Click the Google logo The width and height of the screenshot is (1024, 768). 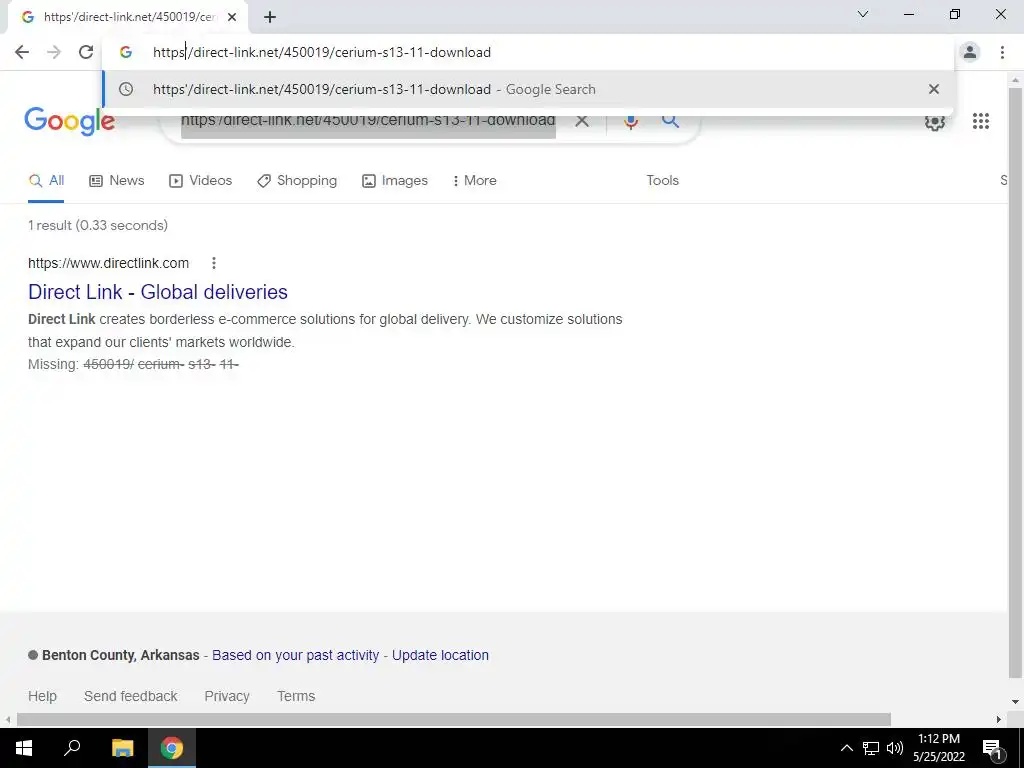[x=70, y=121]
